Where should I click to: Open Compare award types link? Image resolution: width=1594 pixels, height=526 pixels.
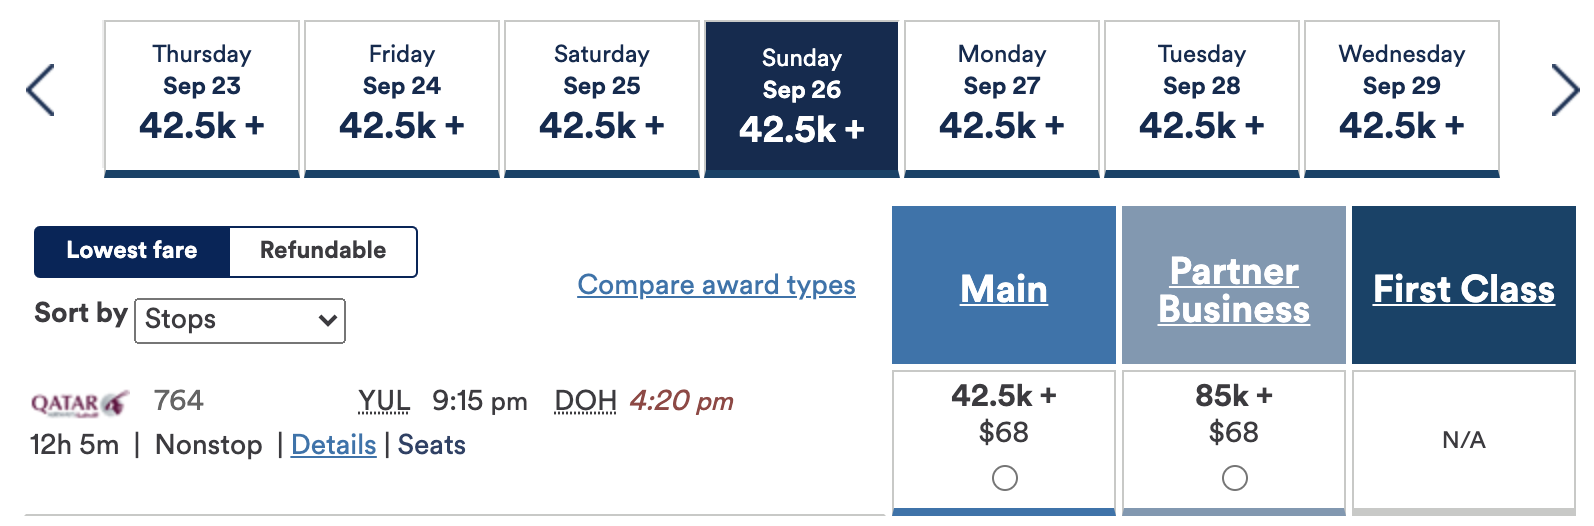716,285
